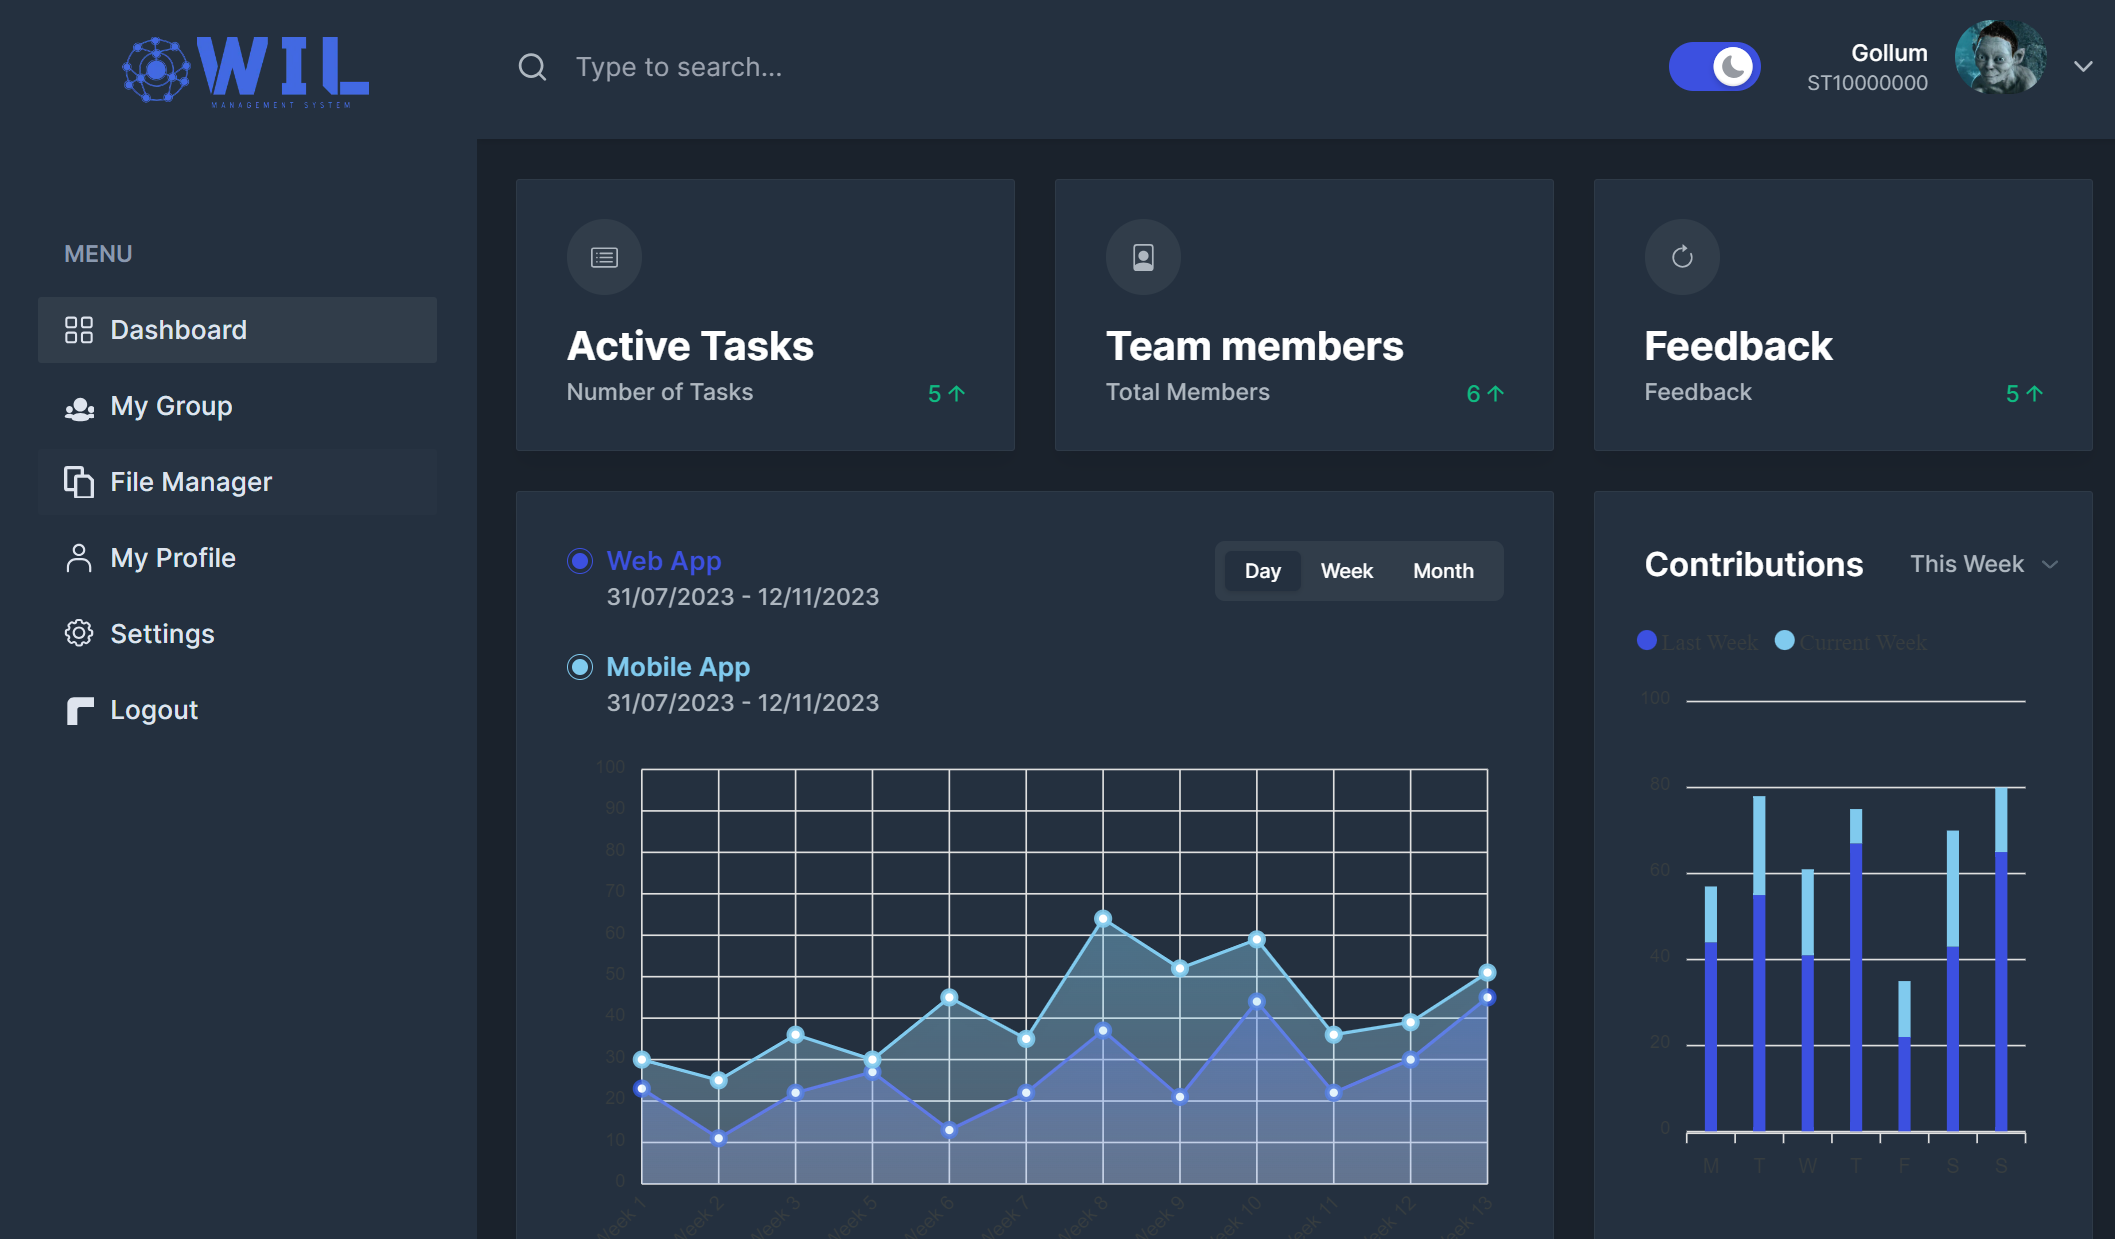Toggle the dark mode switch
This screenshot has width=2115, height=1239.
coord(1714,67)
